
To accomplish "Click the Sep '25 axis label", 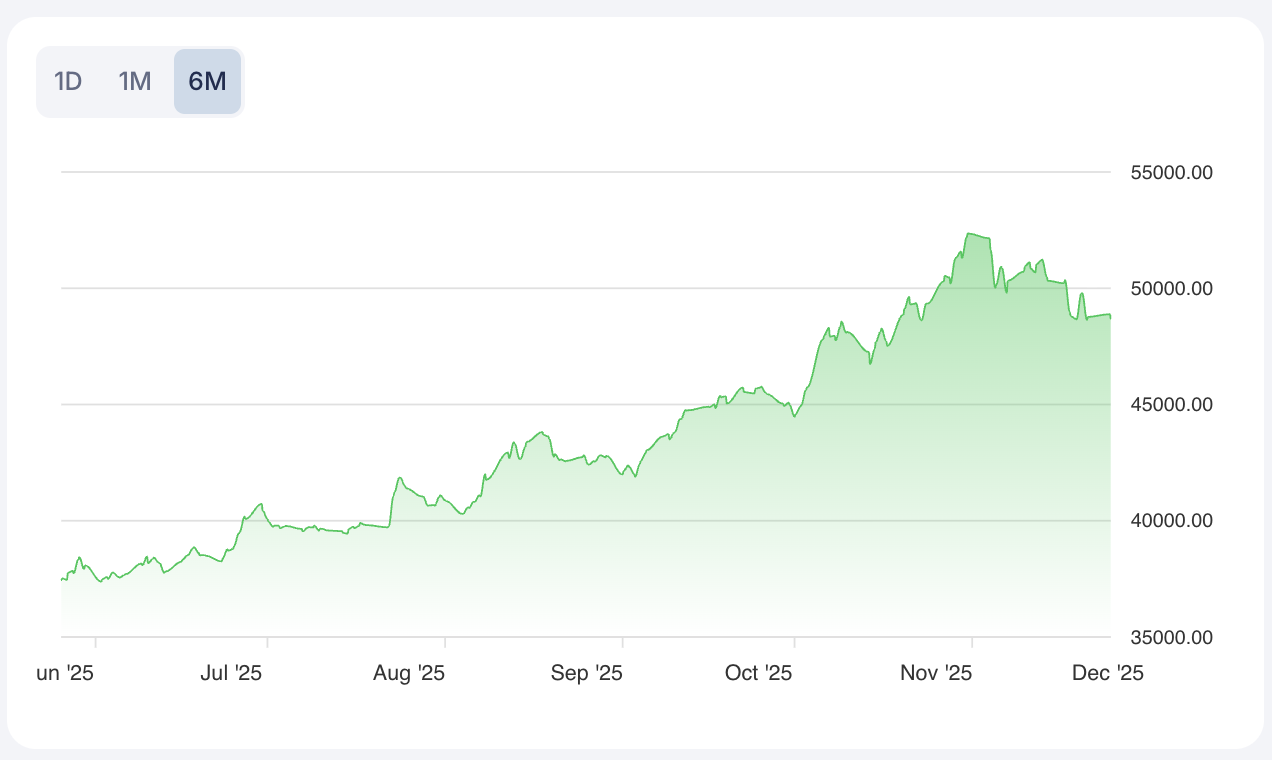I will 587,673.
